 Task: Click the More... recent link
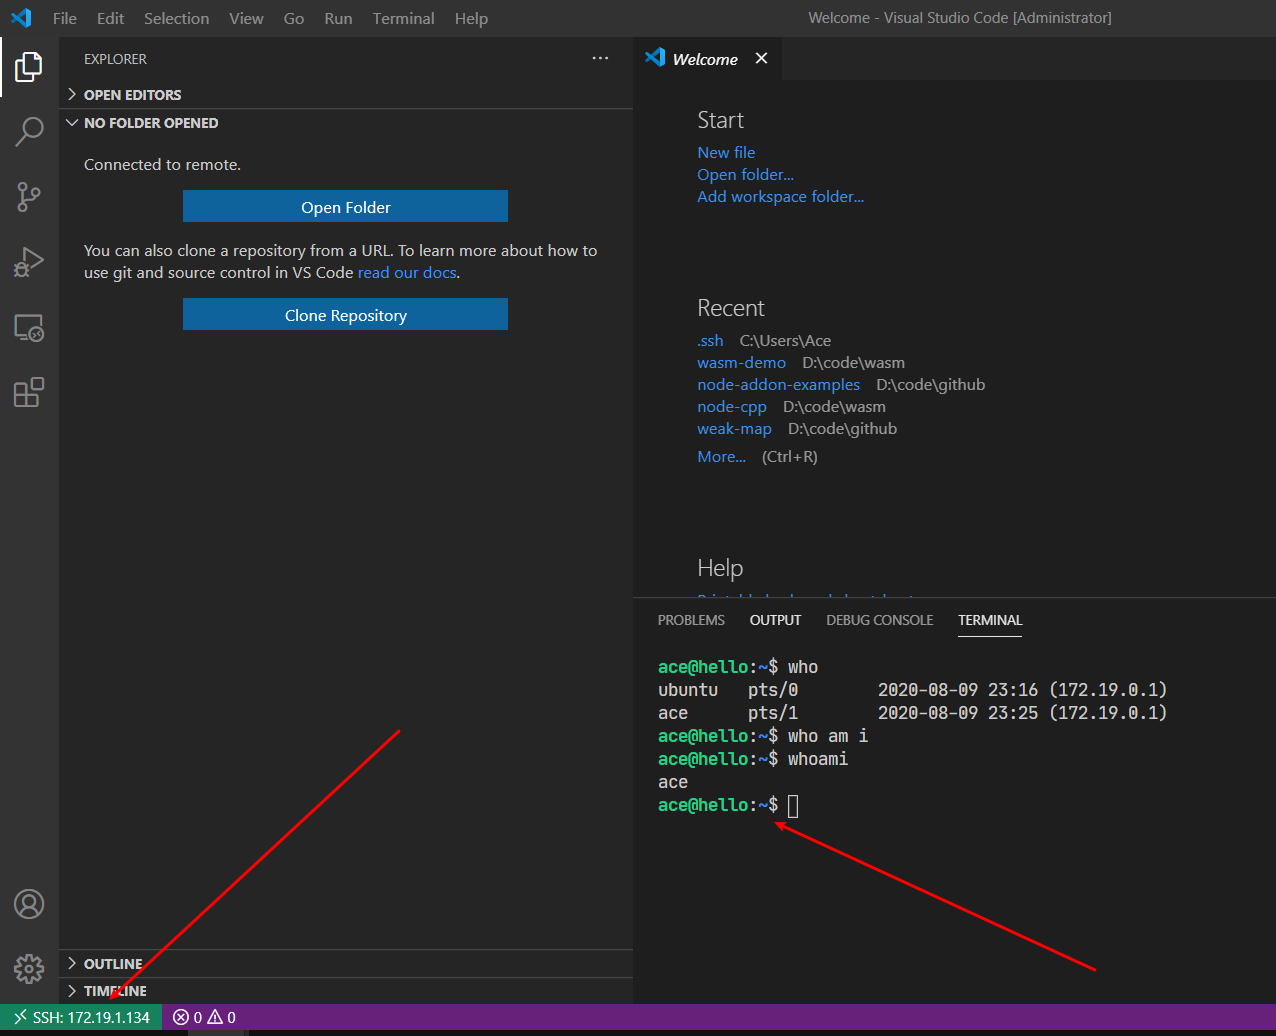(x=721, y=456)
